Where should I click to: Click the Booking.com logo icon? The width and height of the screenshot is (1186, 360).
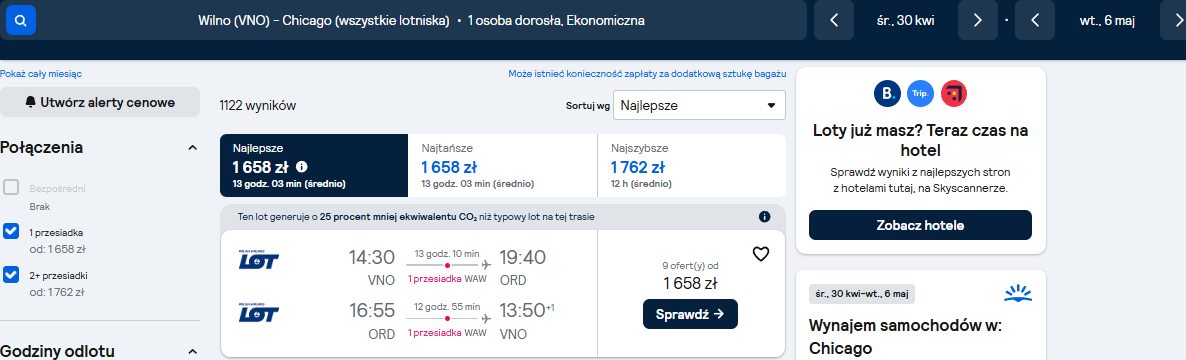(886, 93)
